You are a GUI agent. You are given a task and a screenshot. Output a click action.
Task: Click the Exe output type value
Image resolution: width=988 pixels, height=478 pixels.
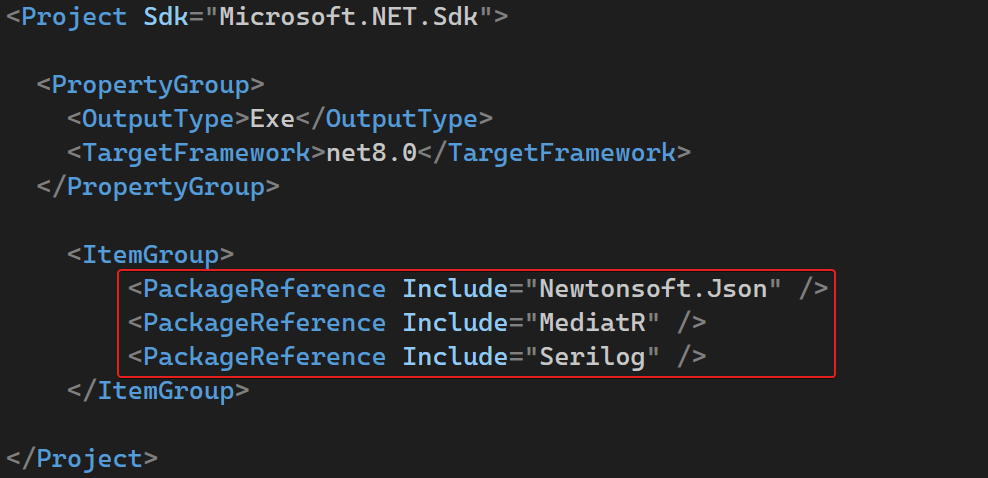272,119
